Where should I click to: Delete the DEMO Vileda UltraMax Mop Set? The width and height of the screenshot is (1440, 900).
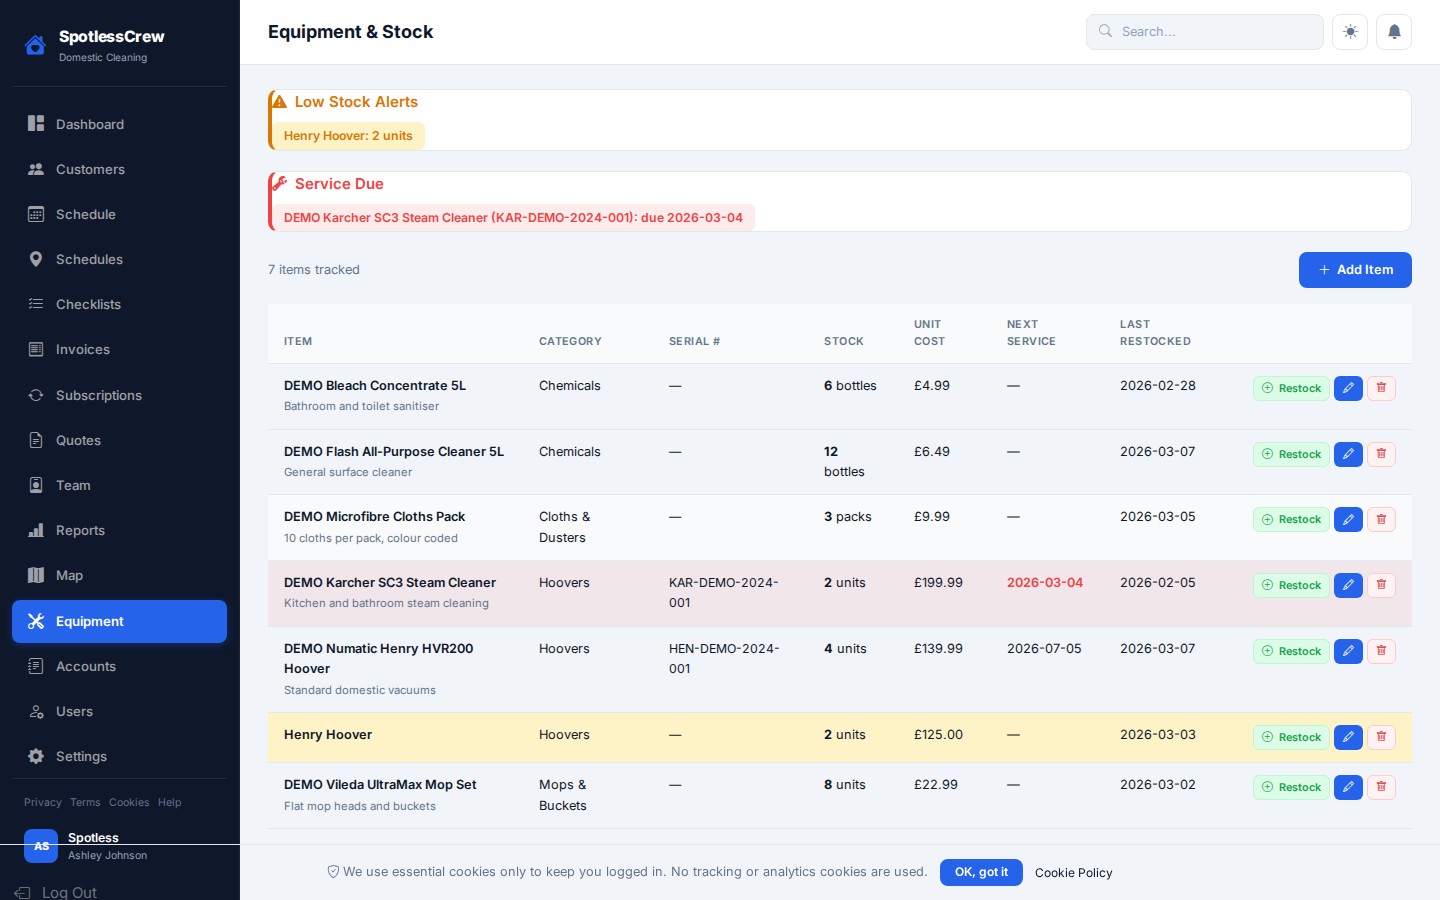point(1381,787)
